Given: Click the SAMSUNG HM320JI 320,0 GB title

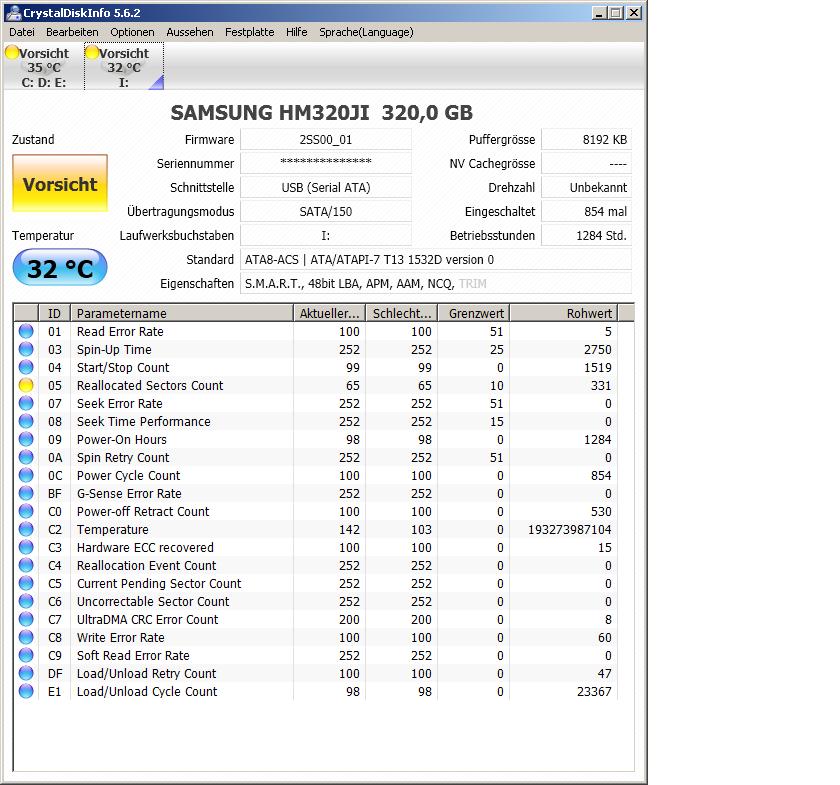Looking at the screenshot, I should (x=321, y=113).
